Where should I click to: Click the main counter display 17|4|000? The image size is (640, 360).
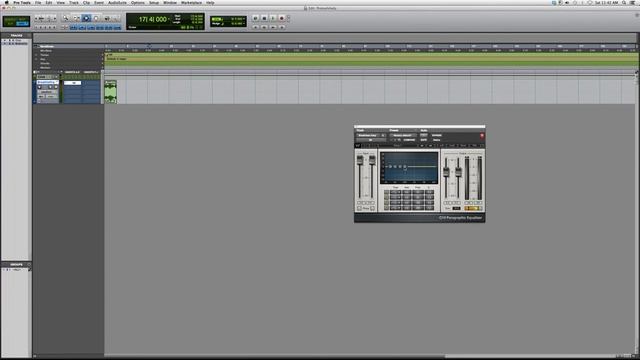coord(153,19)
